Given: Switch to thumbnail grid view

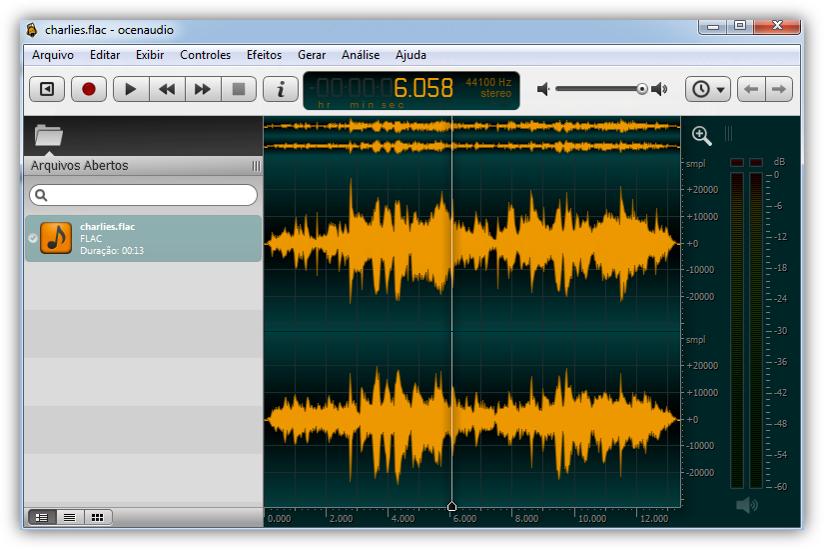Looking at the screenshot, I should (97, 517).
